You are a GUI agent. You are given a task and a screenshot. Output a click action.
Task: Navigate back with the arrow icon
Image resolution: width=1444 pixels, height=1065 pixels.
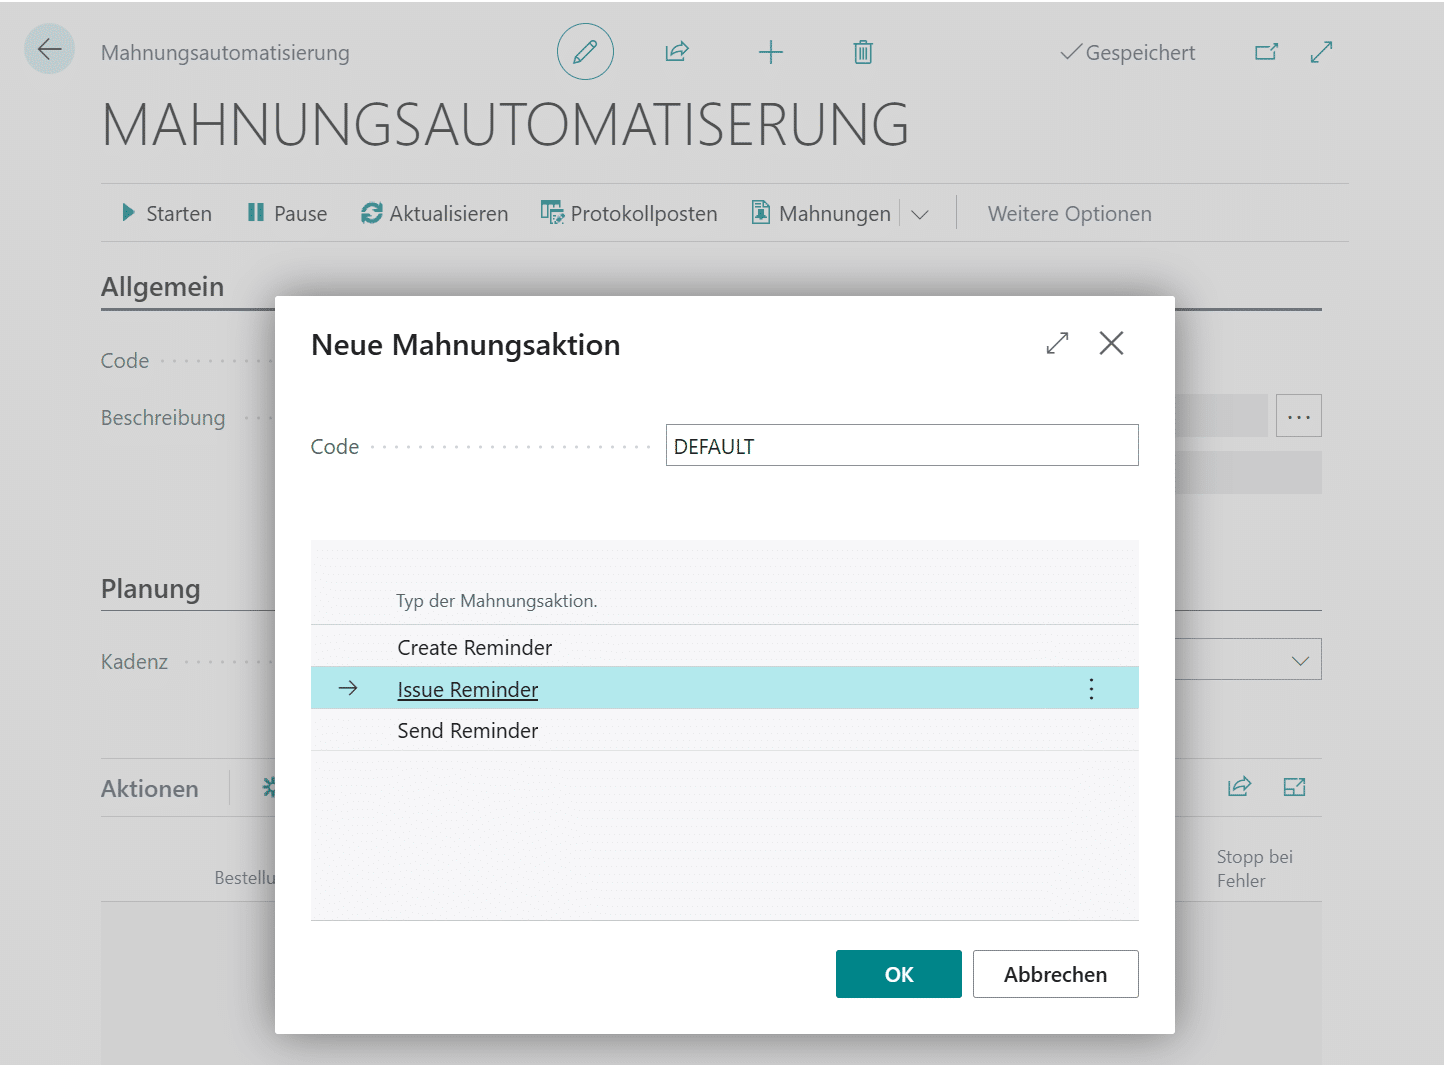[x=49, y=49]
